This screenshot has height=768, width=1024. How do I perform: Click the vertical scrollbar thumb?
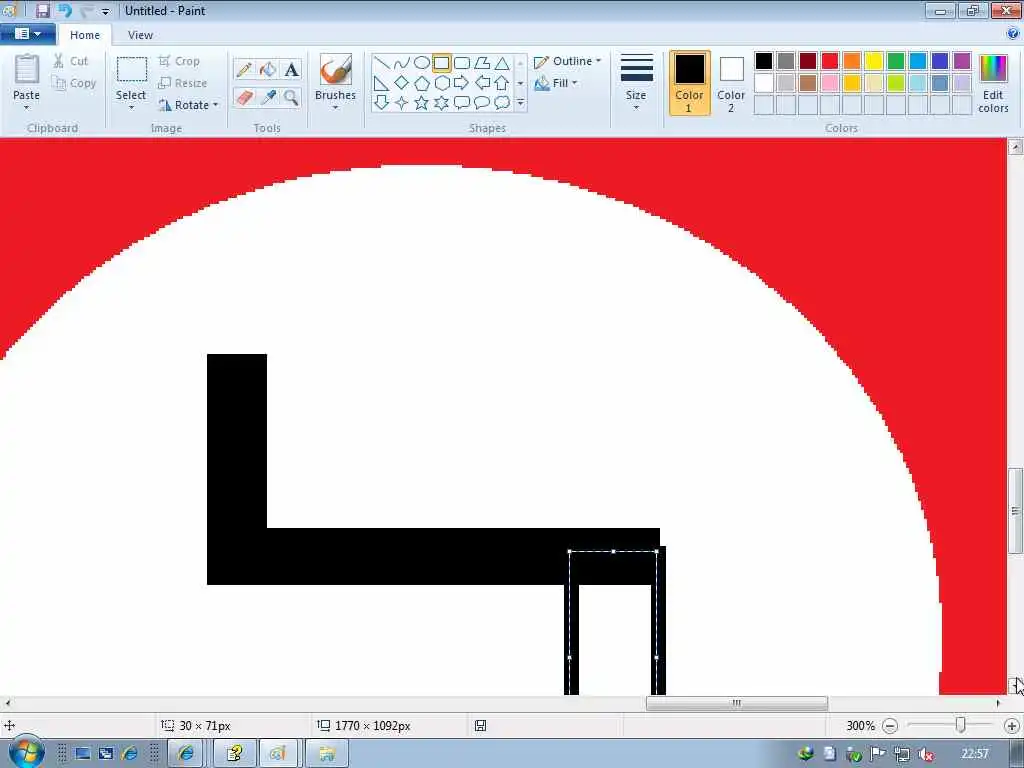tap(1015, 511)
